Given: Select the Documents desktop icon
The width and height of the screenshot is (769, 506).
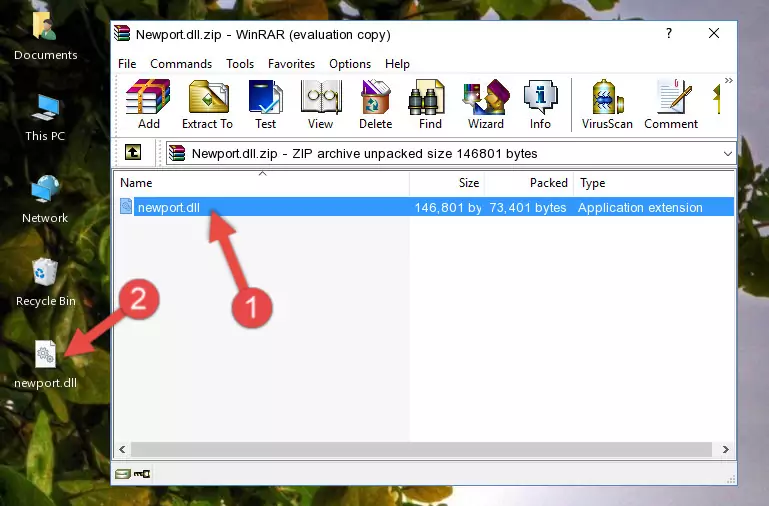Looking at the screenshot, I should click(45, 36).
